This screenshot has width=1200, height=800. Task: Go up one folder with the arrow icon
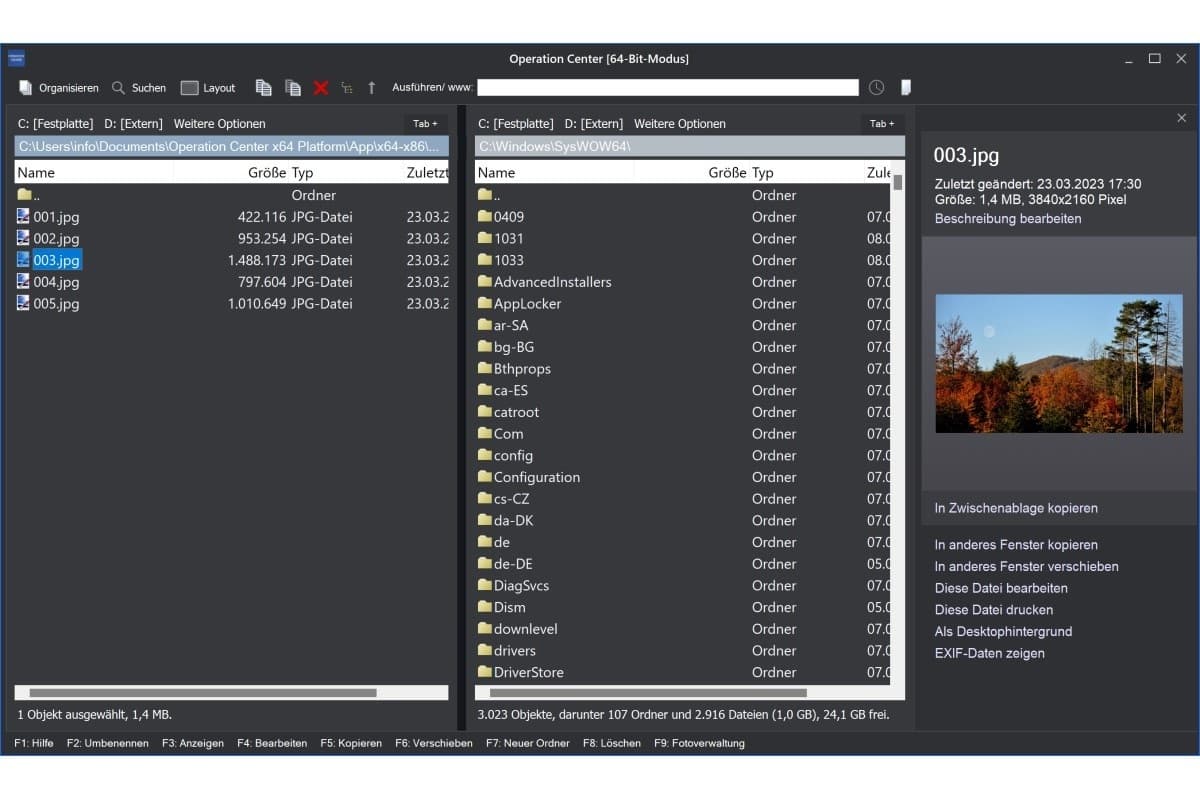(x=371, y=87)
